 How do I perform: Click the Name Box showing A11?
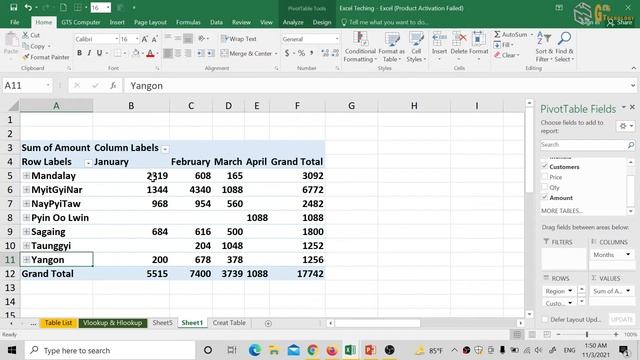point(27,86)
